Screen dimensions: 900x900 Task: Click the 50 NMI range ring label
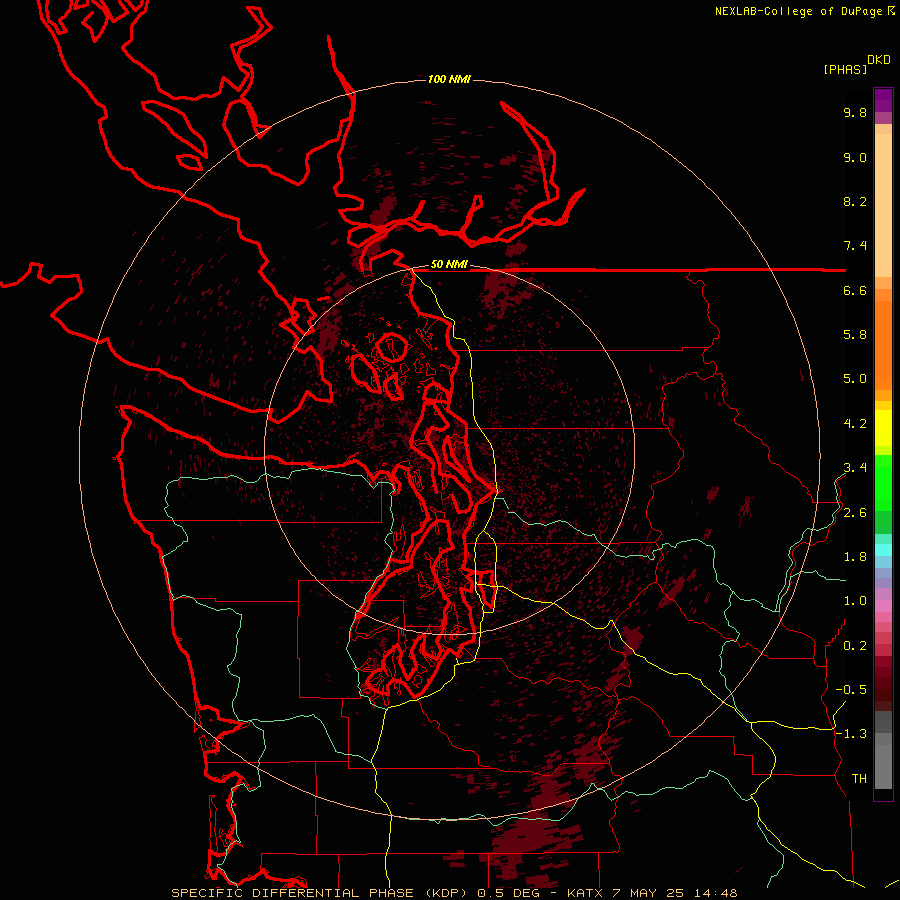coord(449,265)
